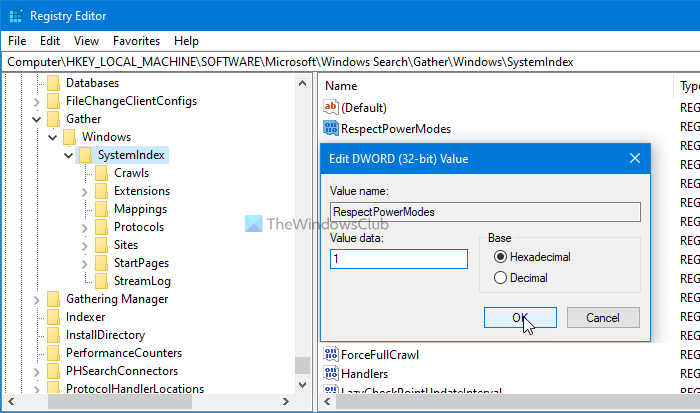Viewport: 700px width, 413px height.
Task: Click the (Default) string value icon
Action: pos(331,107)
